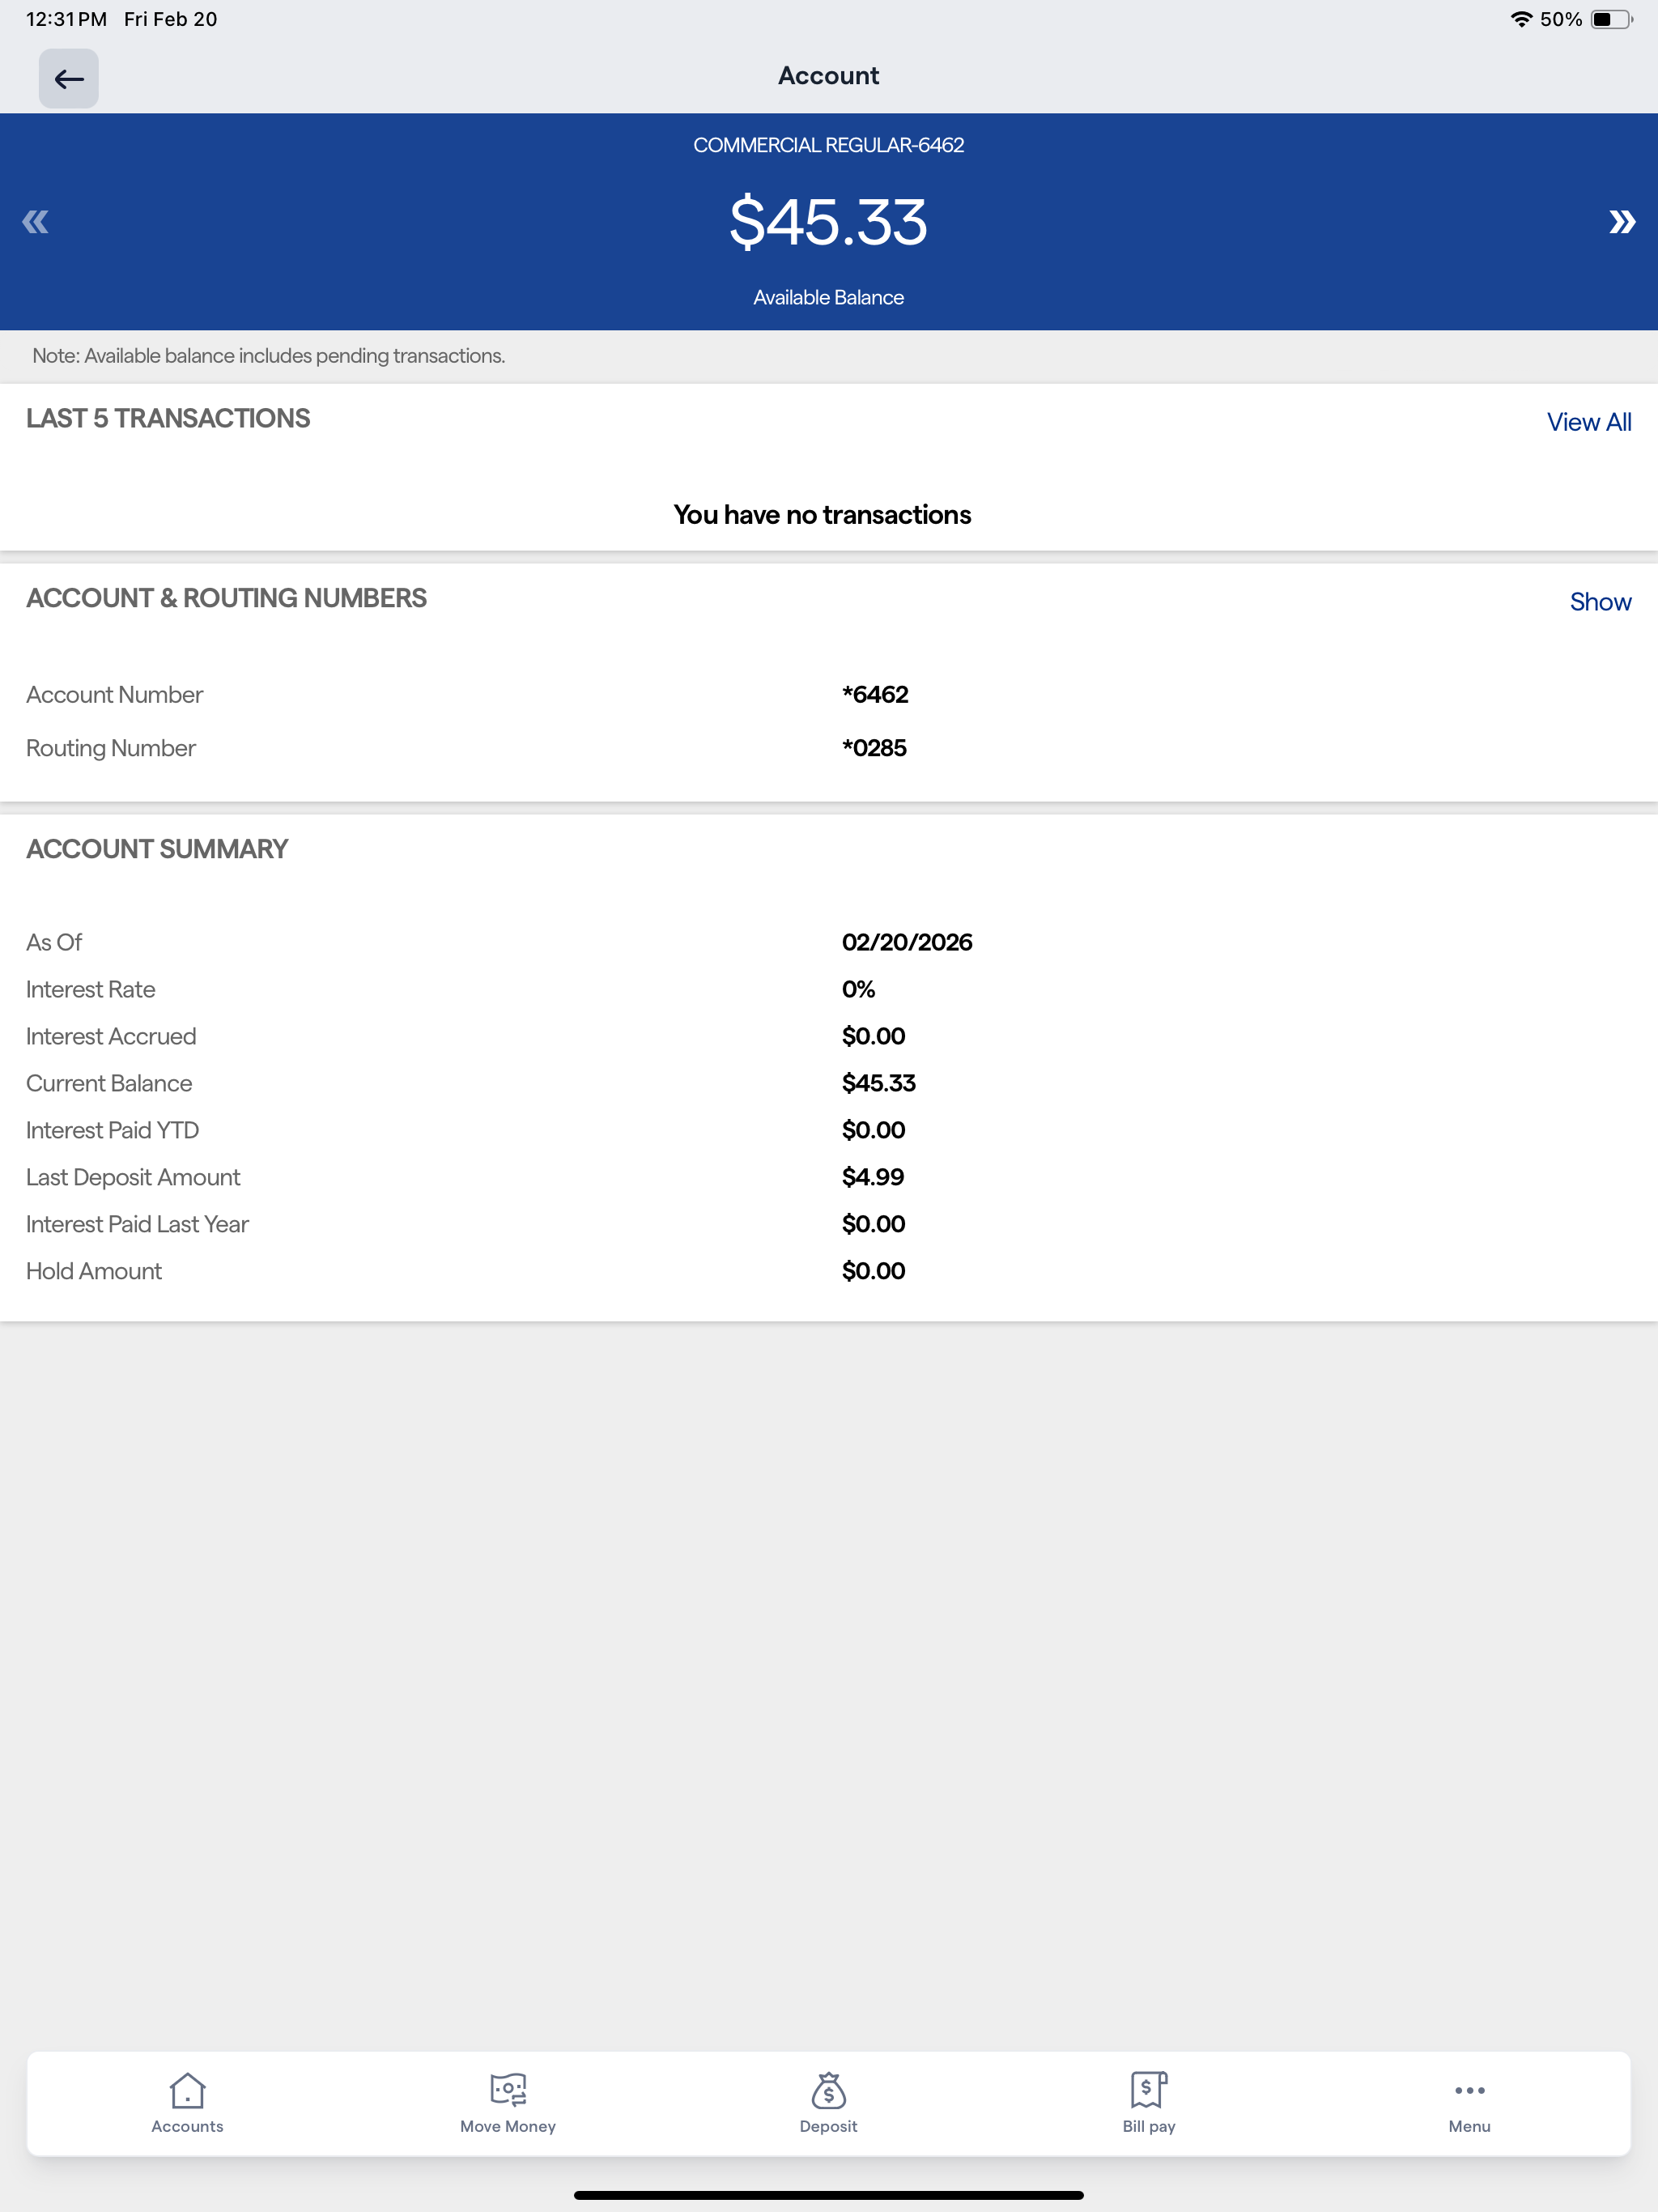Viewport: 1658px width, 2212px height.
Task: Select the Deposit tab label
Action: (828, 2126)
